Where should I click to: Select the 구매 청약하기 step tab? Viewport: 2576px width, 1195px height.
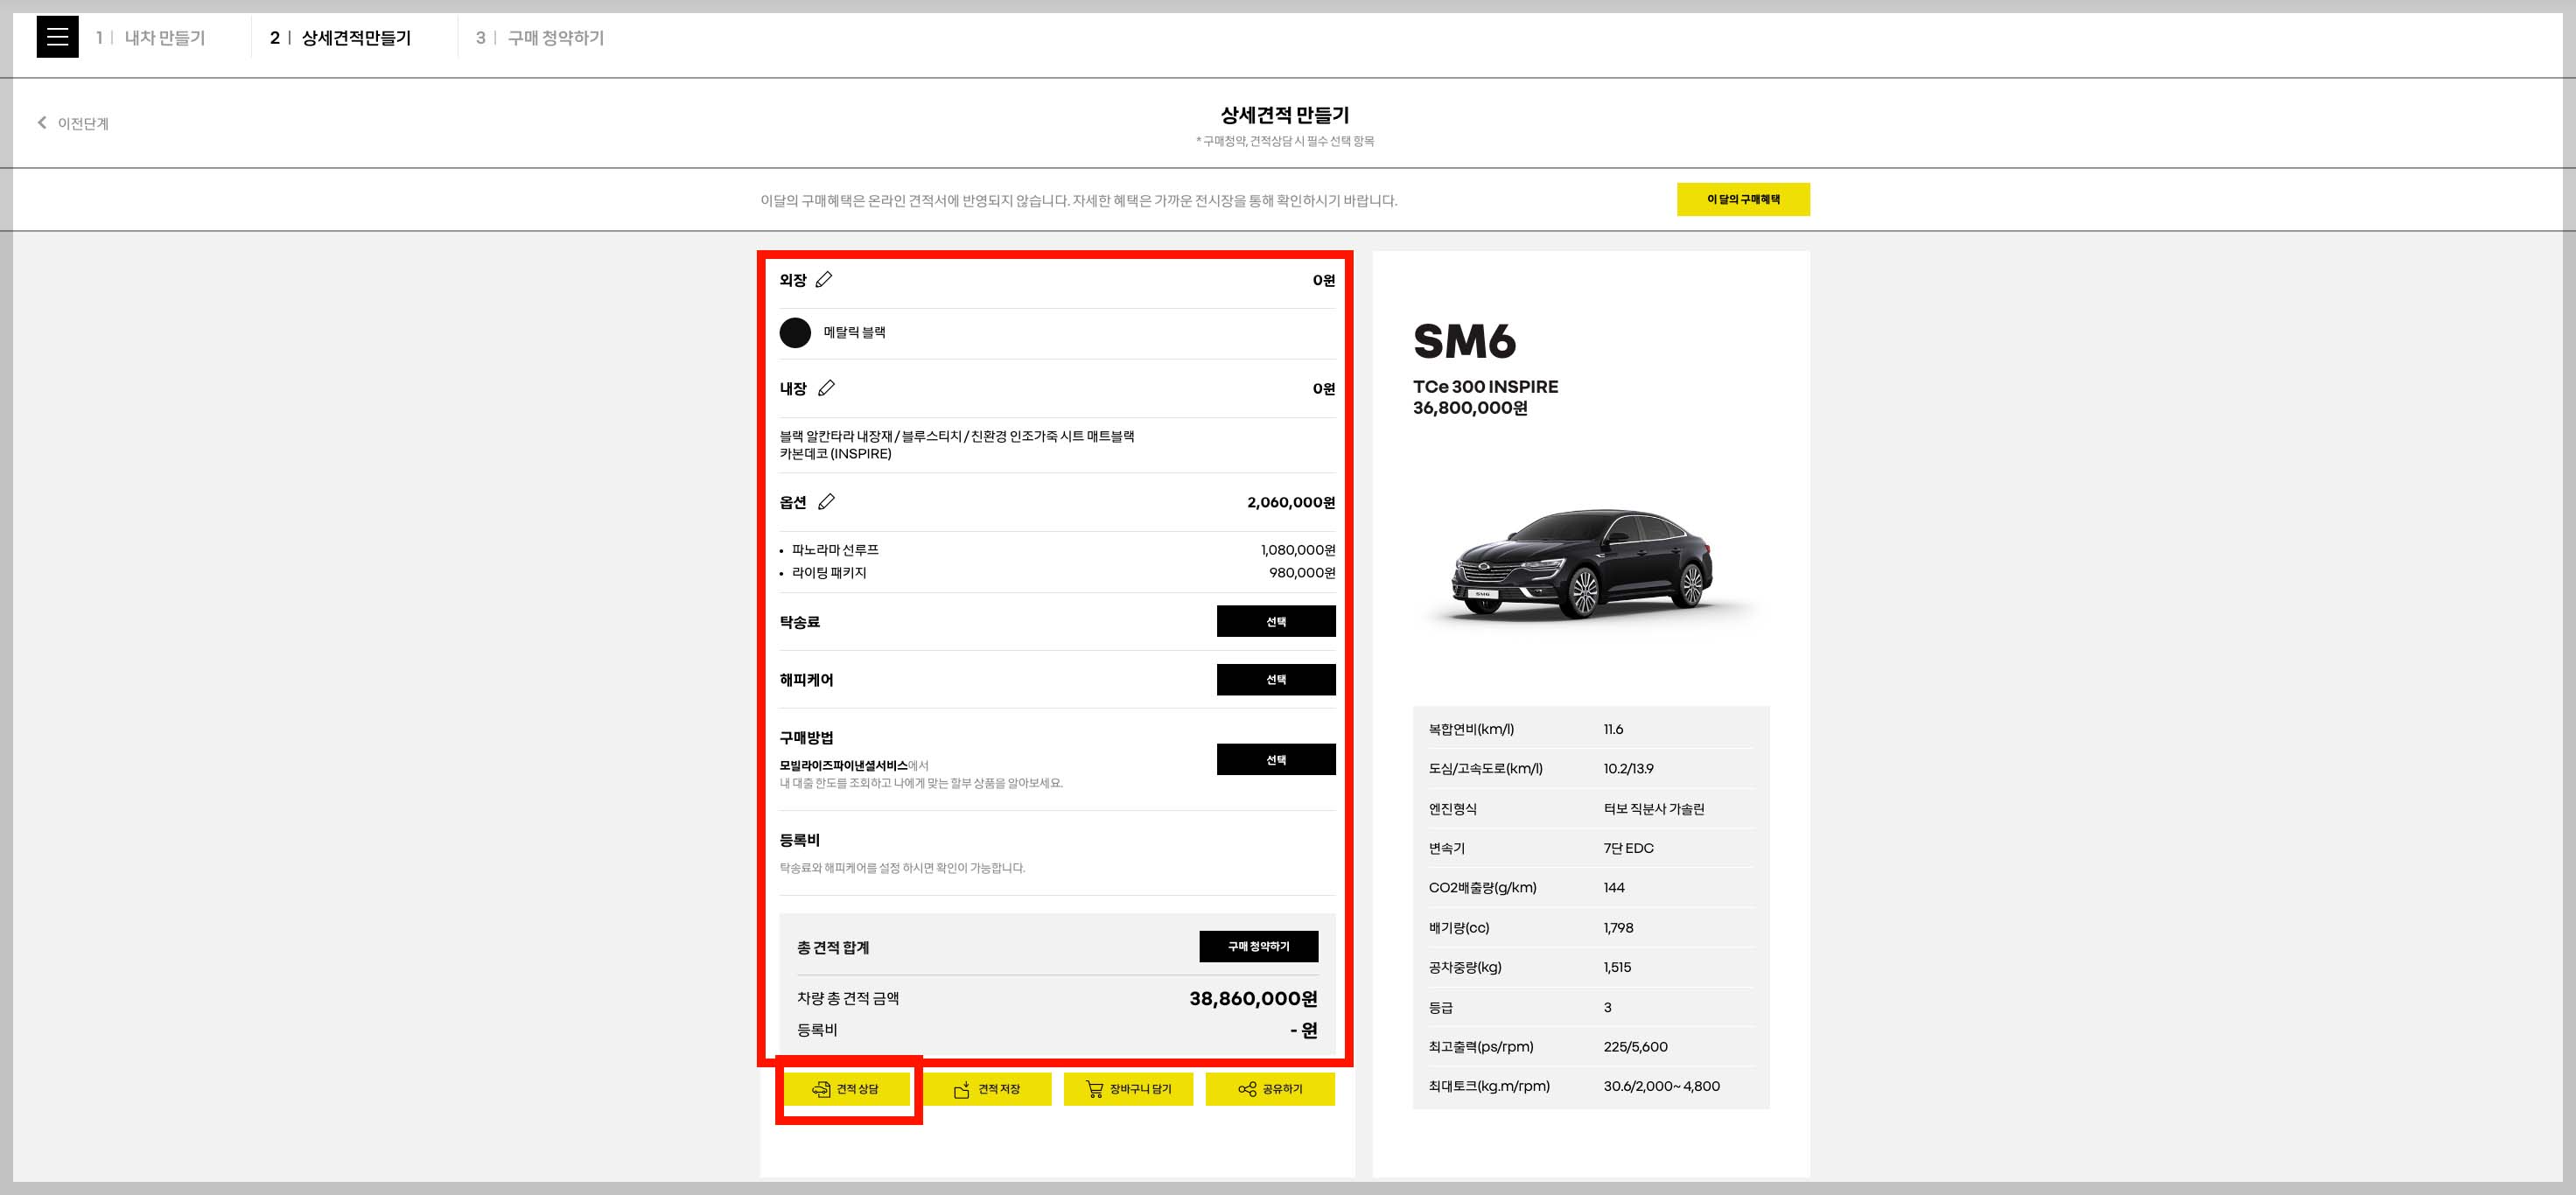[555, 38]
